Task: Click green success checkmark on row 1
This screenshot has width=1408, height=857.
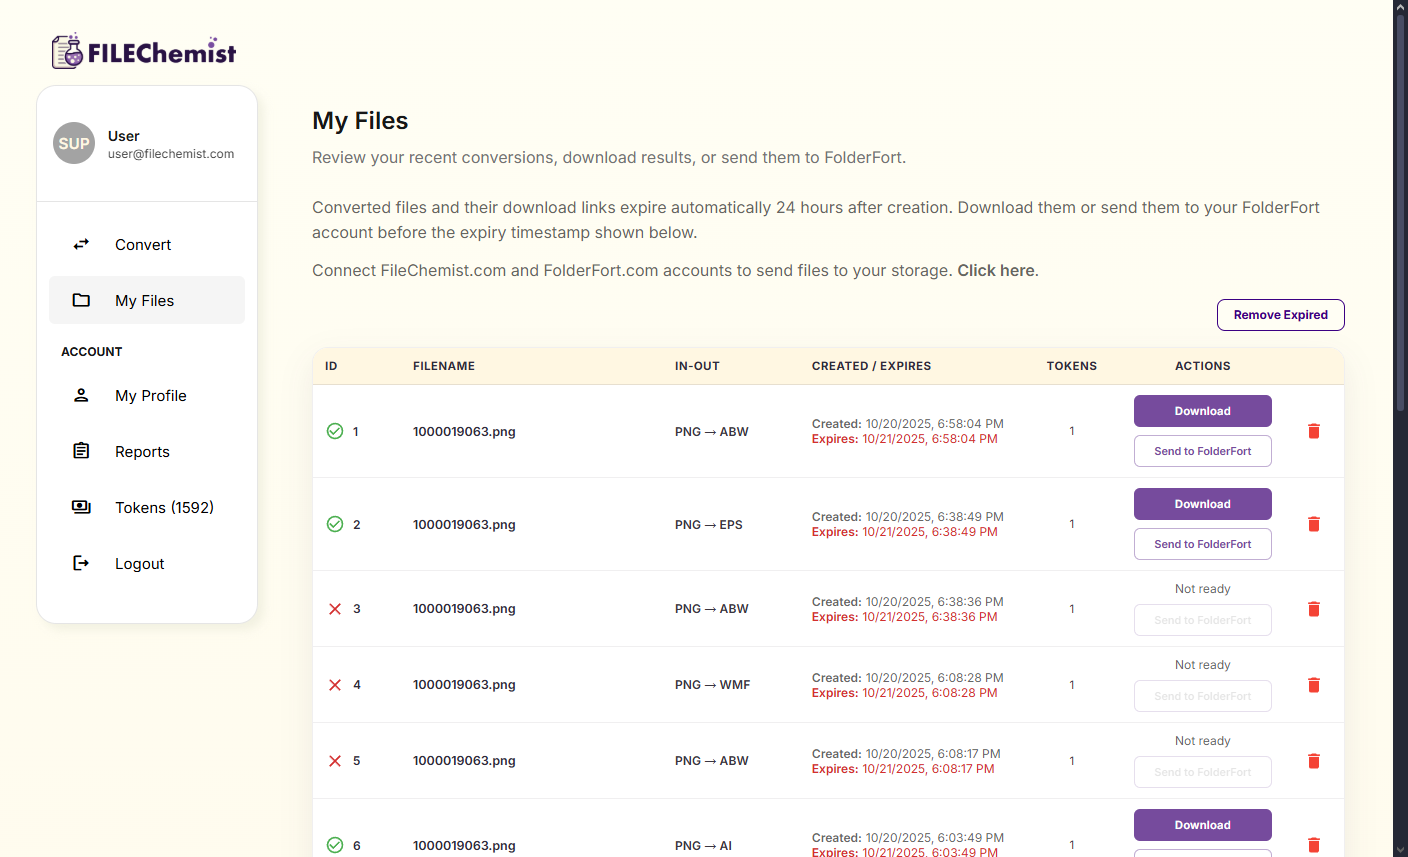Action: (x=335, y=431)
